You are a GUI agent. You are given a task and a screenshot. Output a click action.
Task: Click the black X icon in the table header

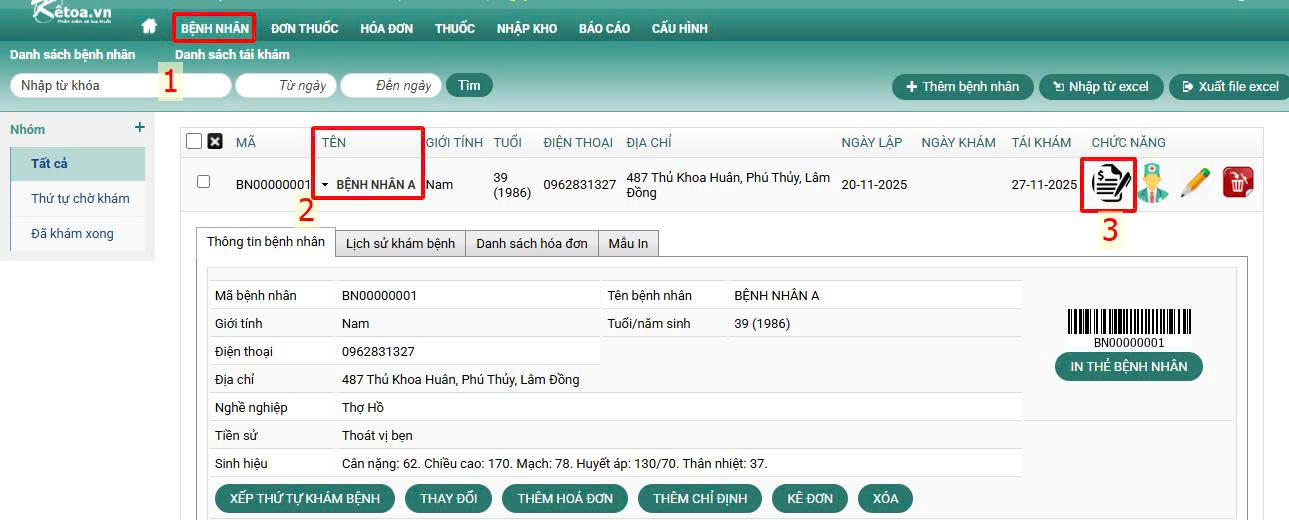tap(215, 142)
